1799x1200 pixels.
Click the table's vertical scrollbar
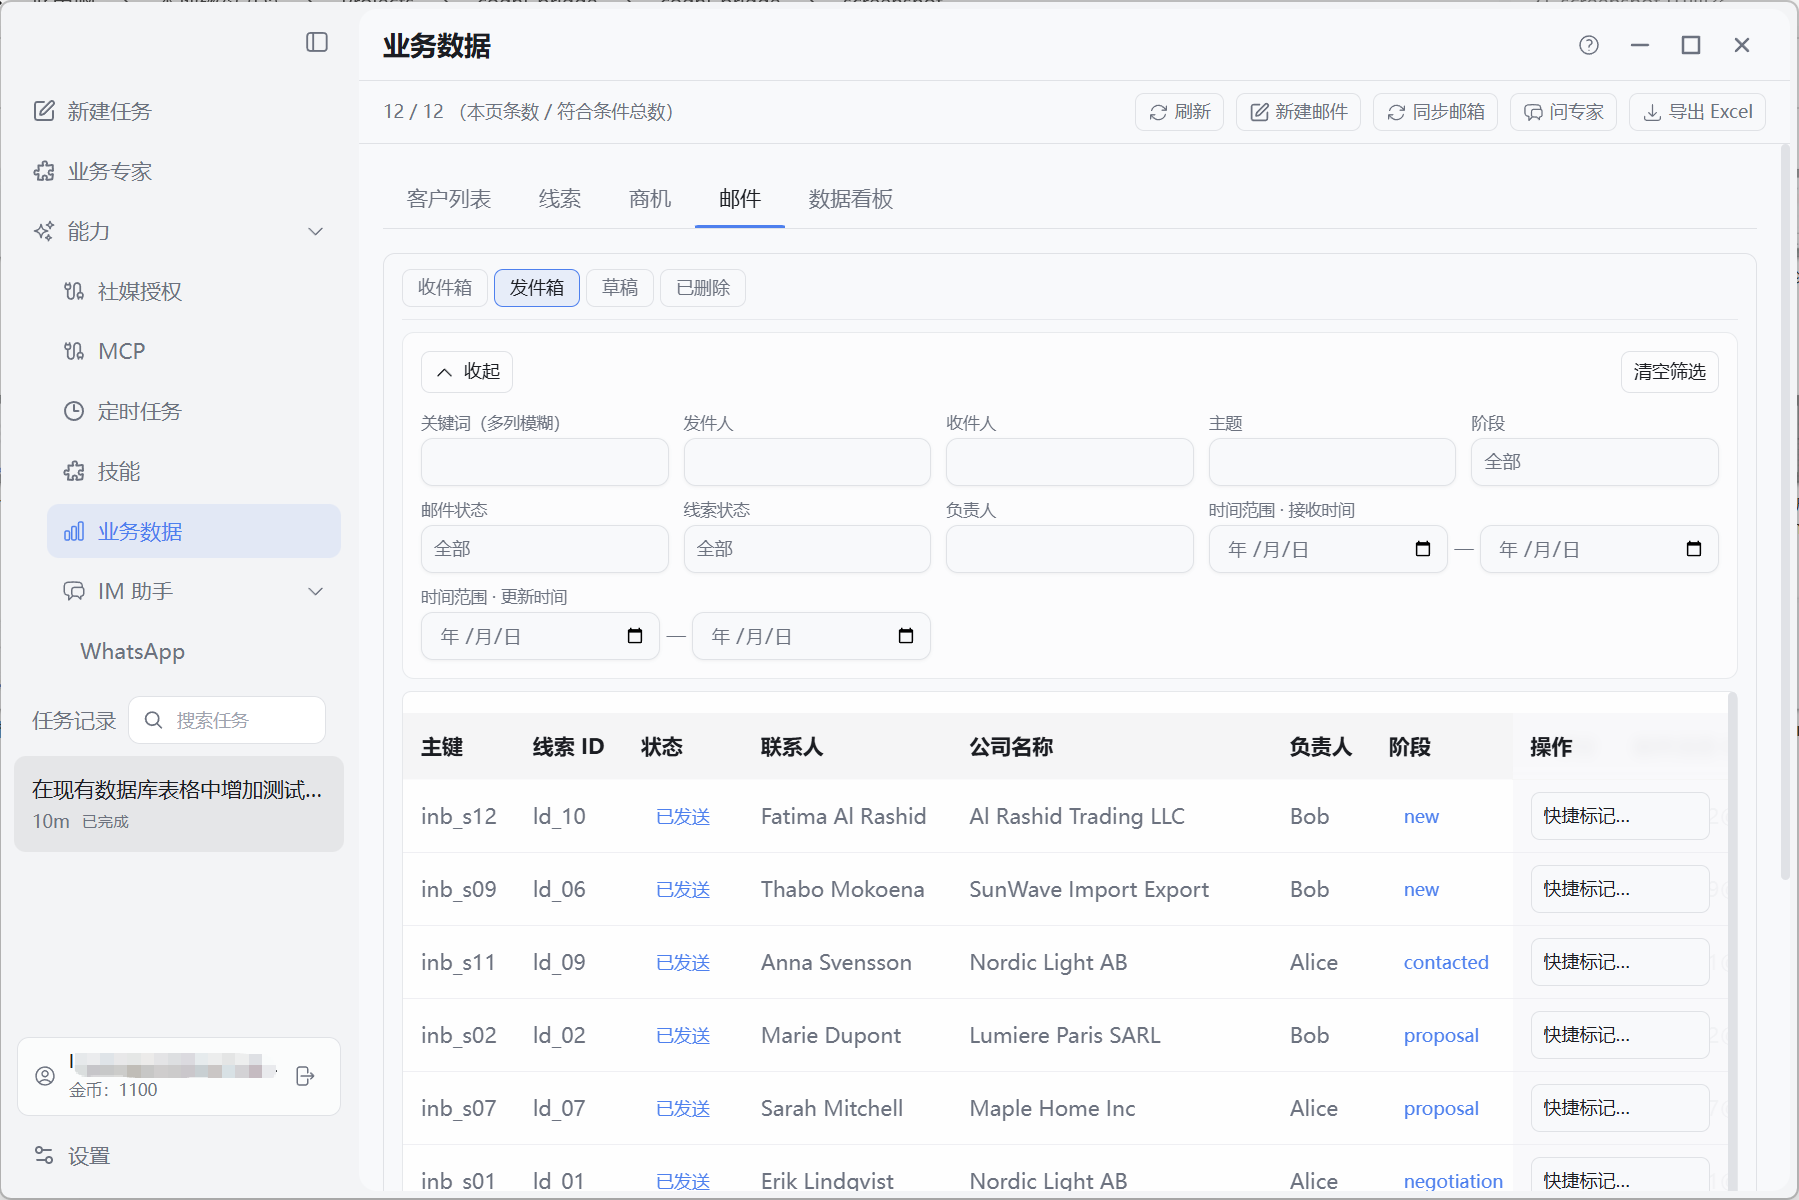1732,940
